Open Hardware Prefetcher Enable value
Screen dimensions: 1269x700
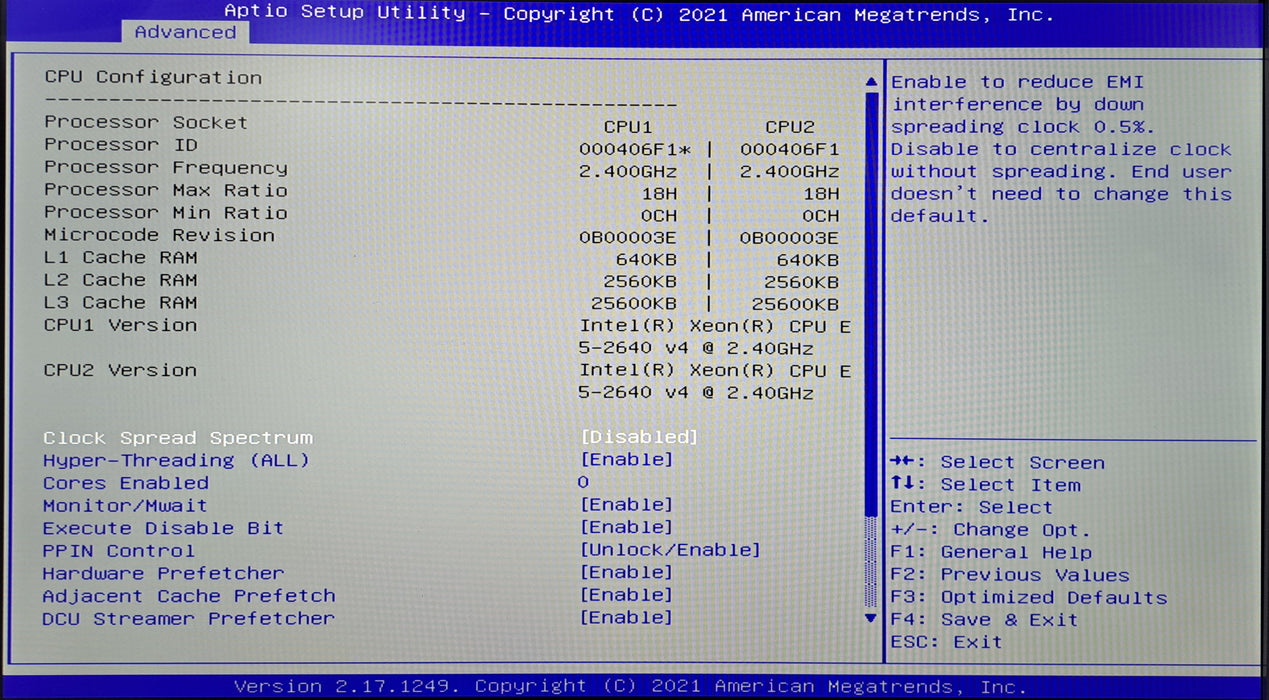click(x=627, y=572)
